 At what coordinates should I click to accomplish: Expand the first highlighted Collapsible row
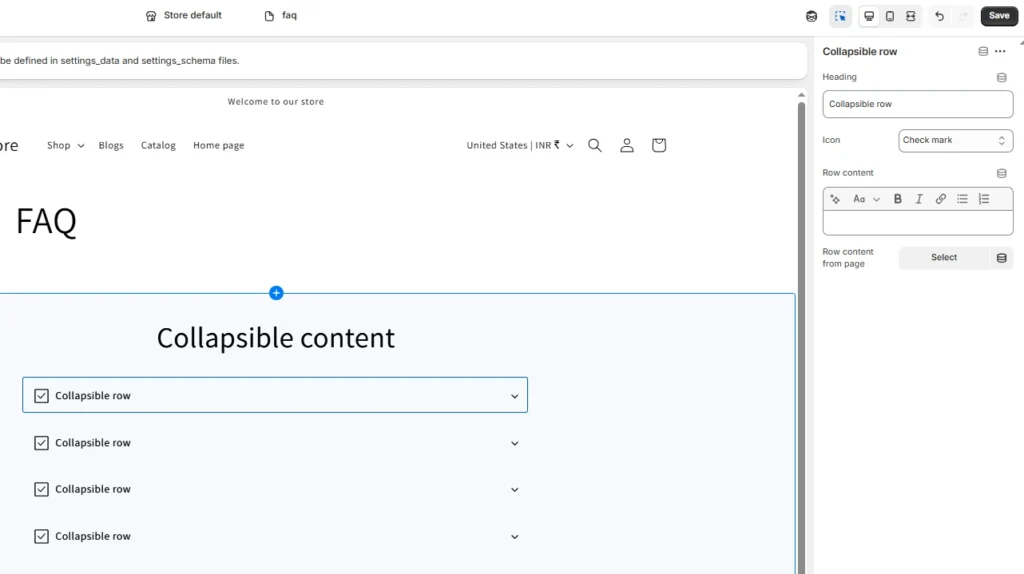pyautogui.click(x=275, y=395)
